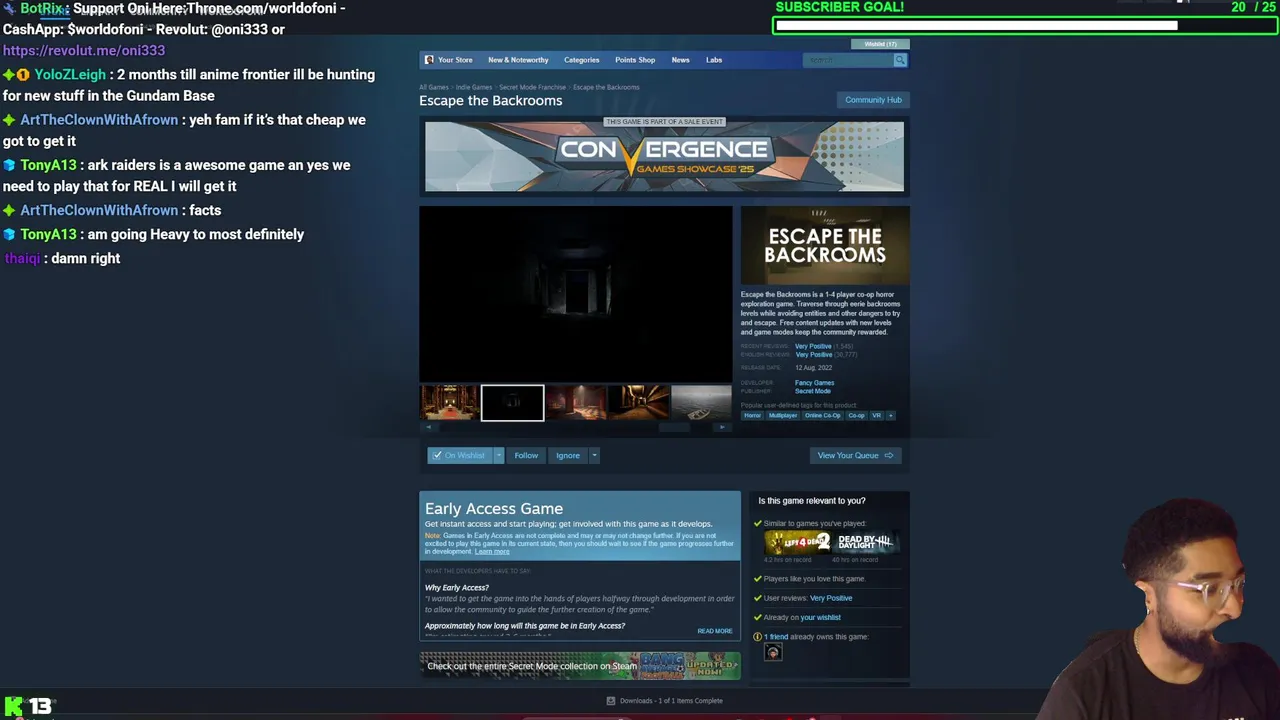1280x720 pixels.
Task: Click the third screenshot thumbnail
Action: pyautogui.click(x=575, y=402)
